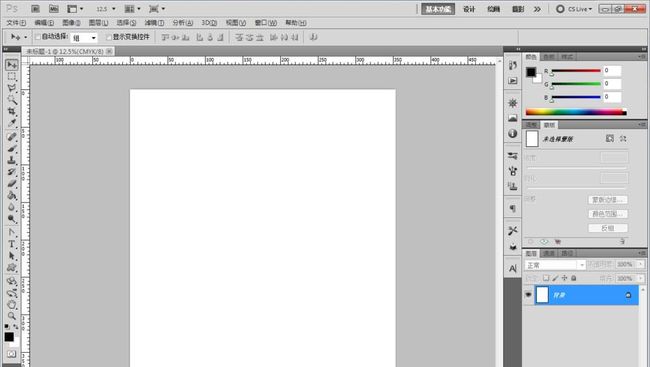Image resolution: width=650 pixels, height=367 pixels.
Task: Toggle lock transparent pixels in Layers panel
Action: tap(546, 278)
